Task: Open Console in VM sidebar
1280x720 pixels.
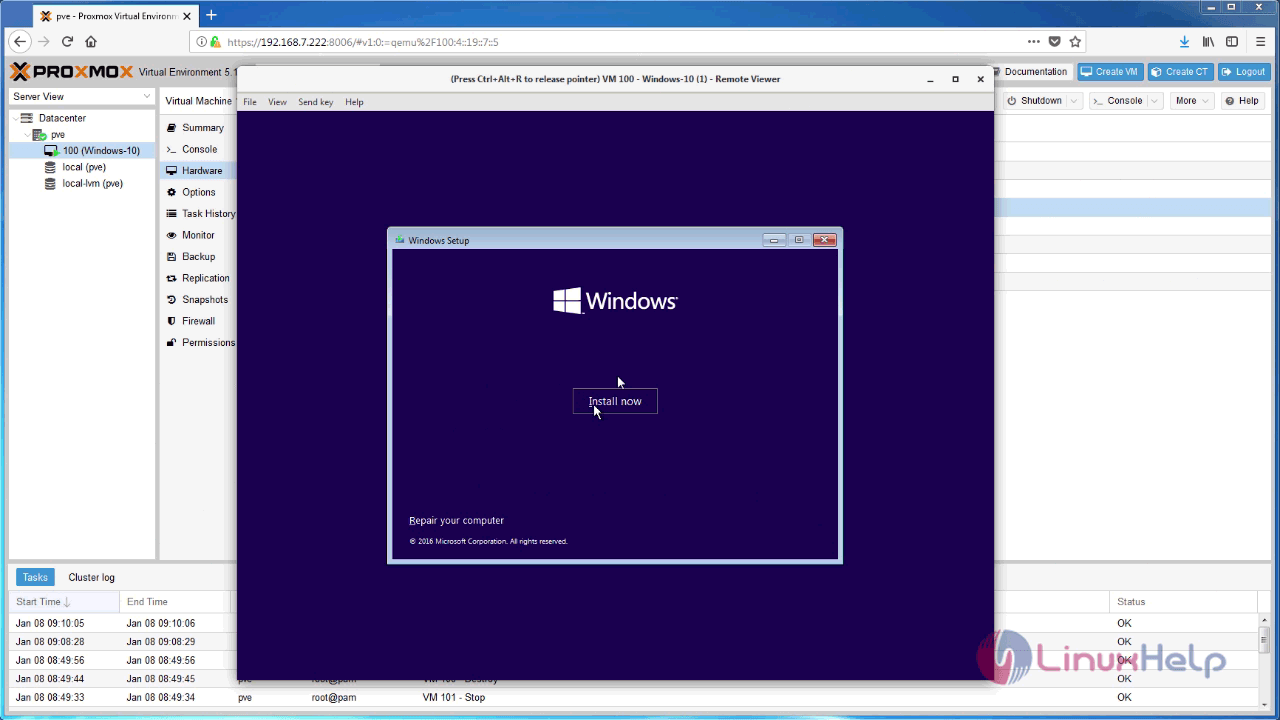Action: 198,149
